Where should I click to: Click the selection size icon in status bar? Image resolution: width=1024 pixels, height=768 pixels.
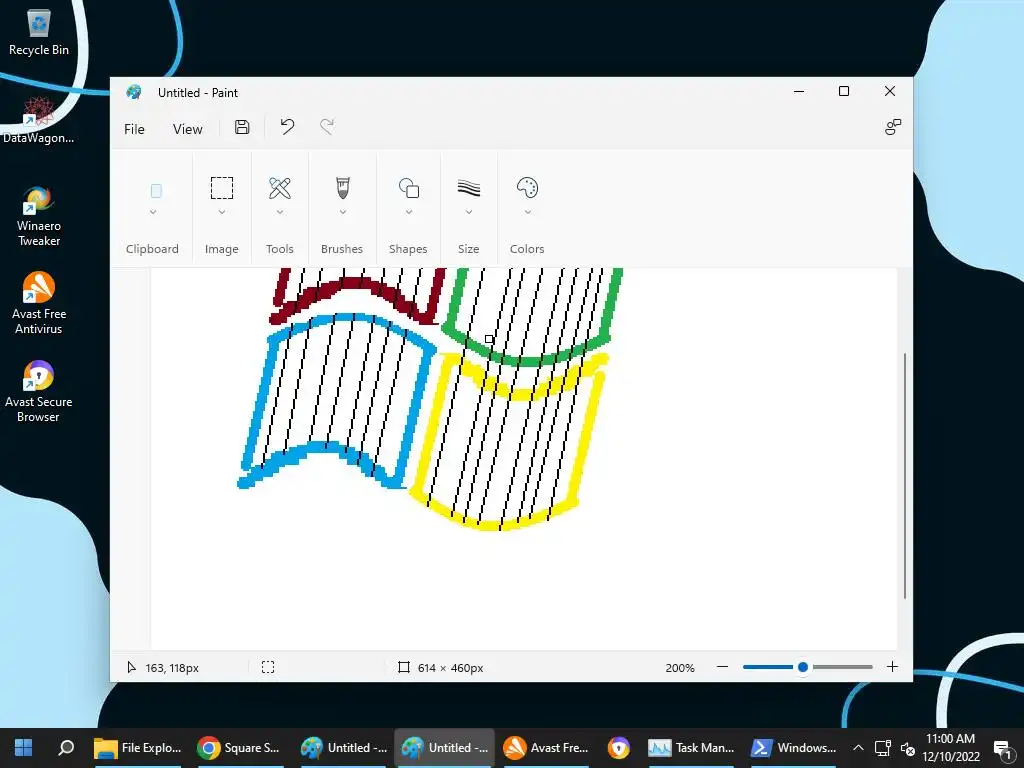coord(268,667)
